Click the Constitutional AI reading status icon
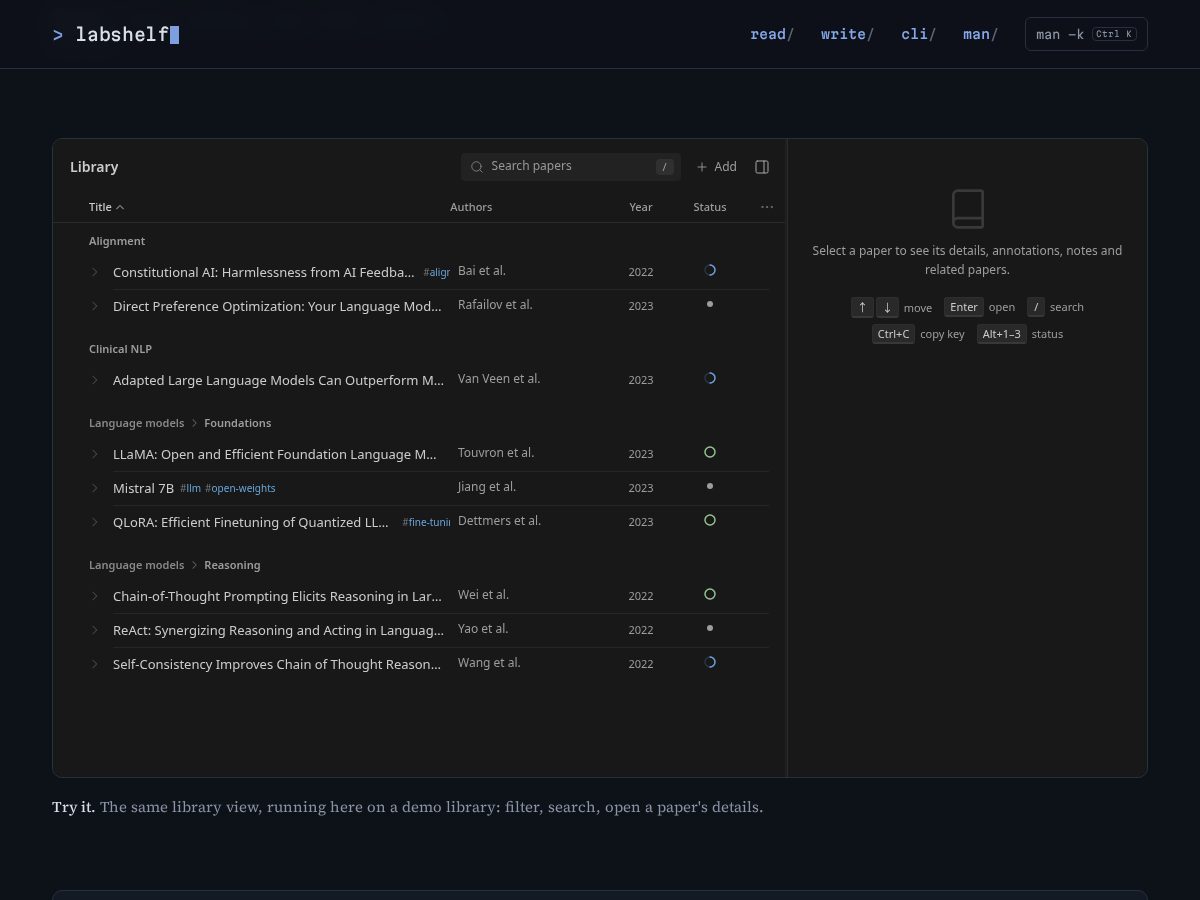The width and height of the screenshot is (1200, 900). pos(710,270)
